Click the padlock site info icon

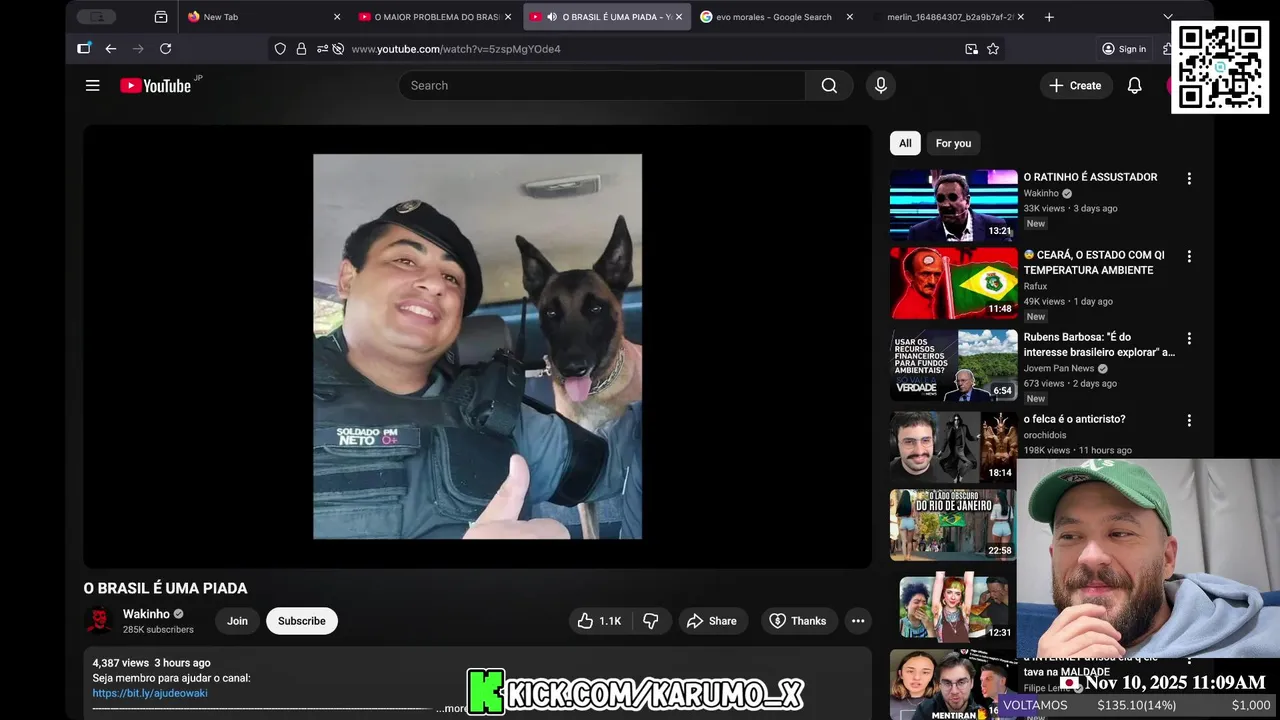pos(301,49)
